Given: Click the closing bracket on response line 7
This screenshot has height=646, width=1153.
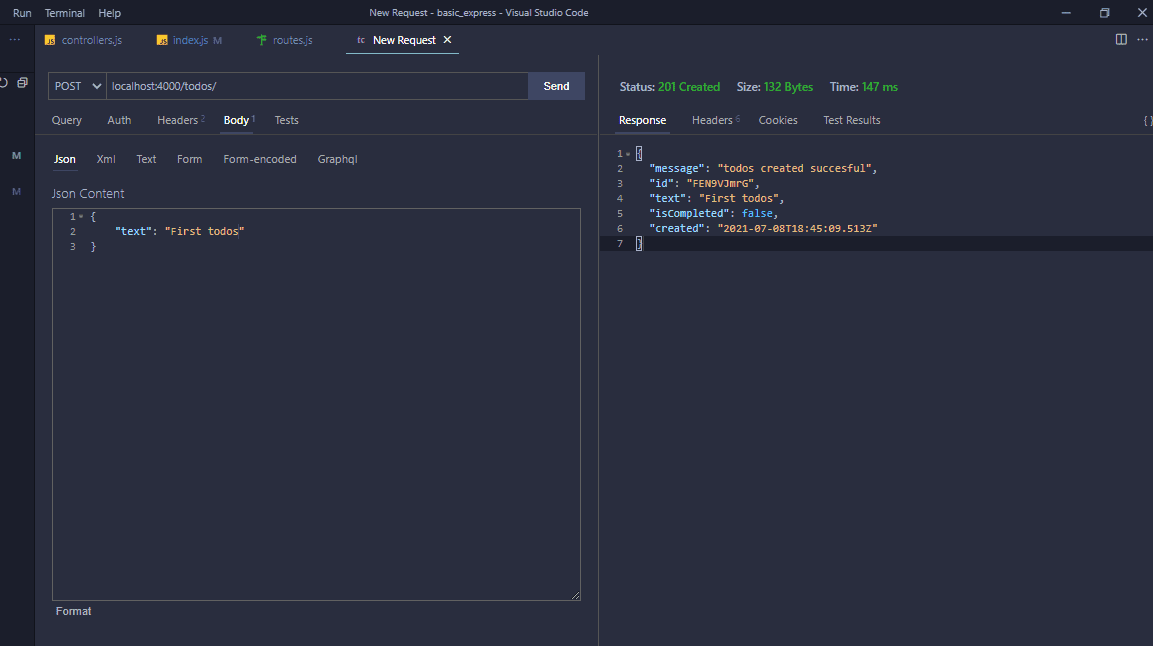Looking at the screenshot, I should (x=639, y=244).
